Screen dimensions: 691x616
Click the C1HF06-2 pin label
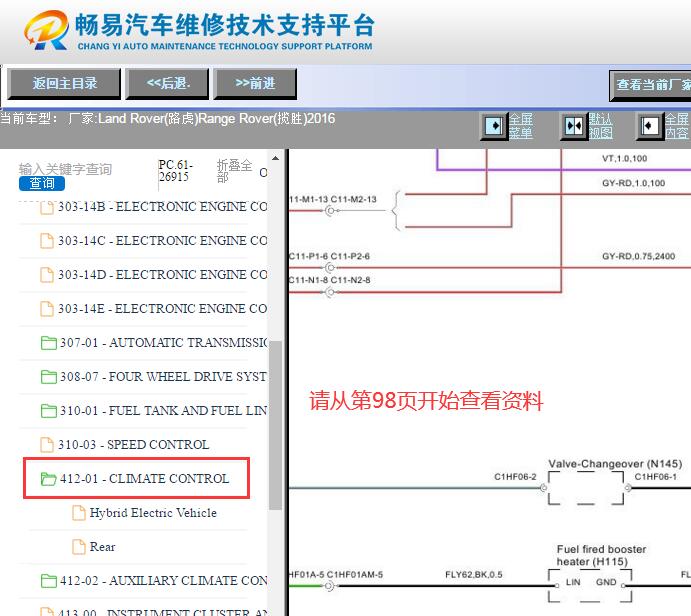point(515,477)
